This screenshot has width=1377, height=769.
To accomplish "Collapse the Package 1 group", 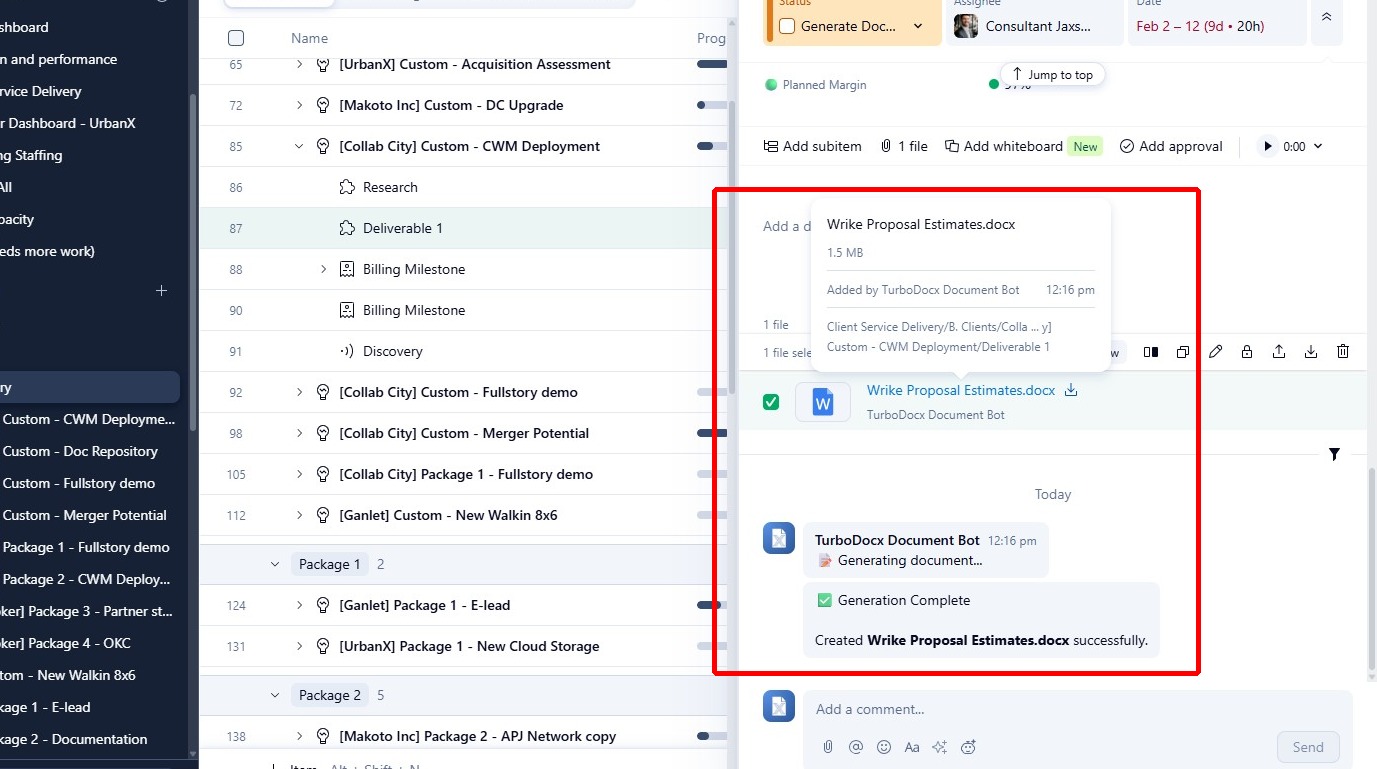I will (275, 564).
